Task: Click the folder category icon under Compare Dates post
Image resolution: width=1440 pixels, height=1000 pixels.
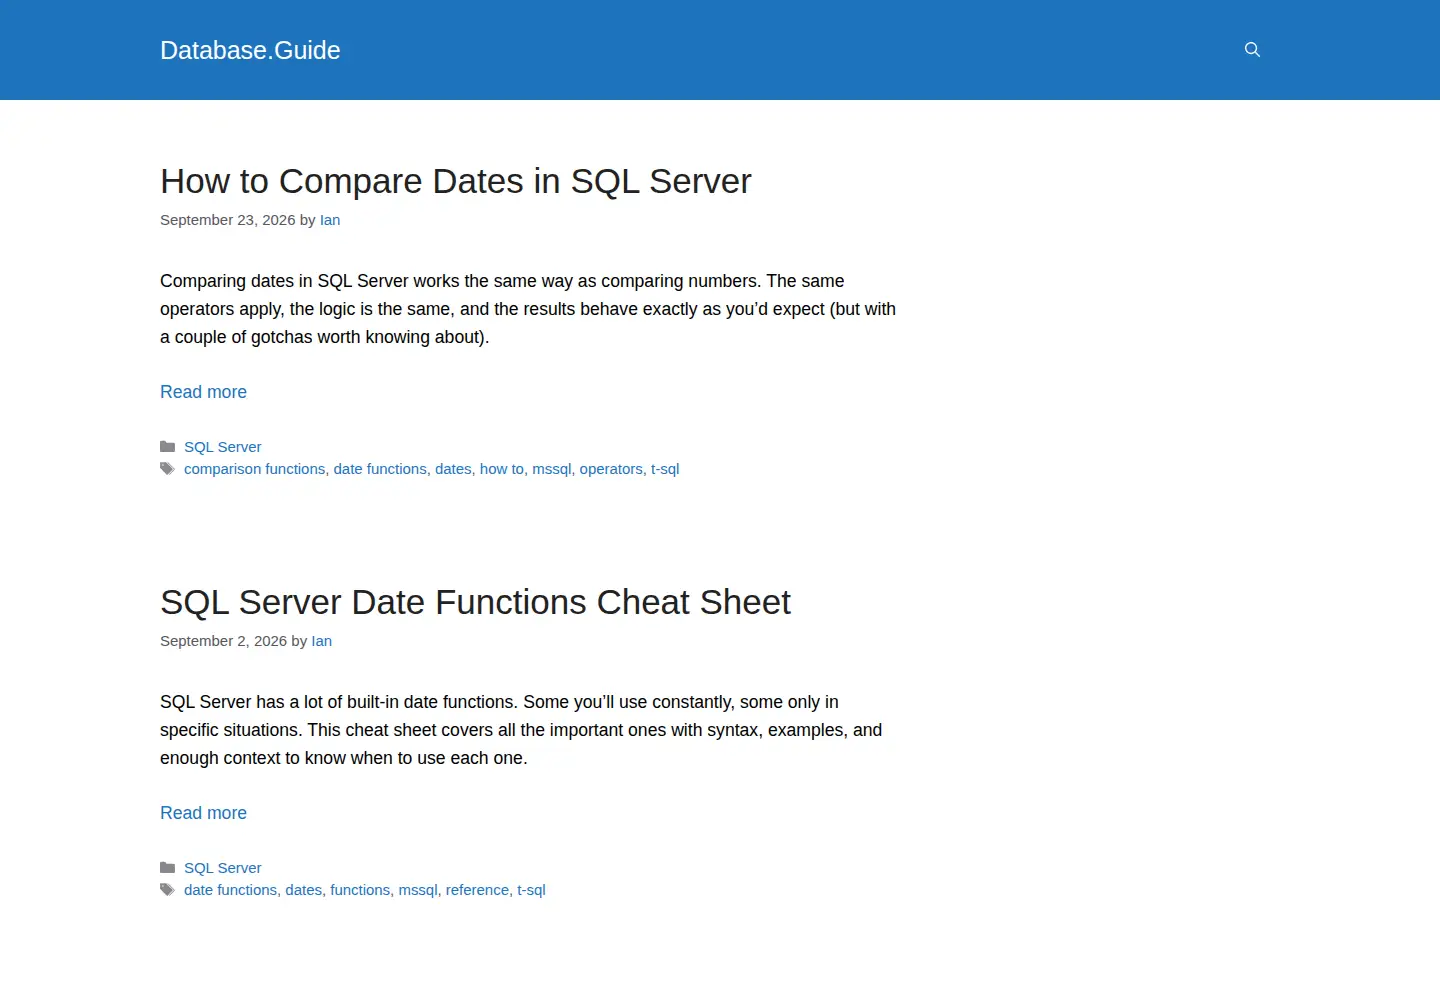Action: pos(168,447)
